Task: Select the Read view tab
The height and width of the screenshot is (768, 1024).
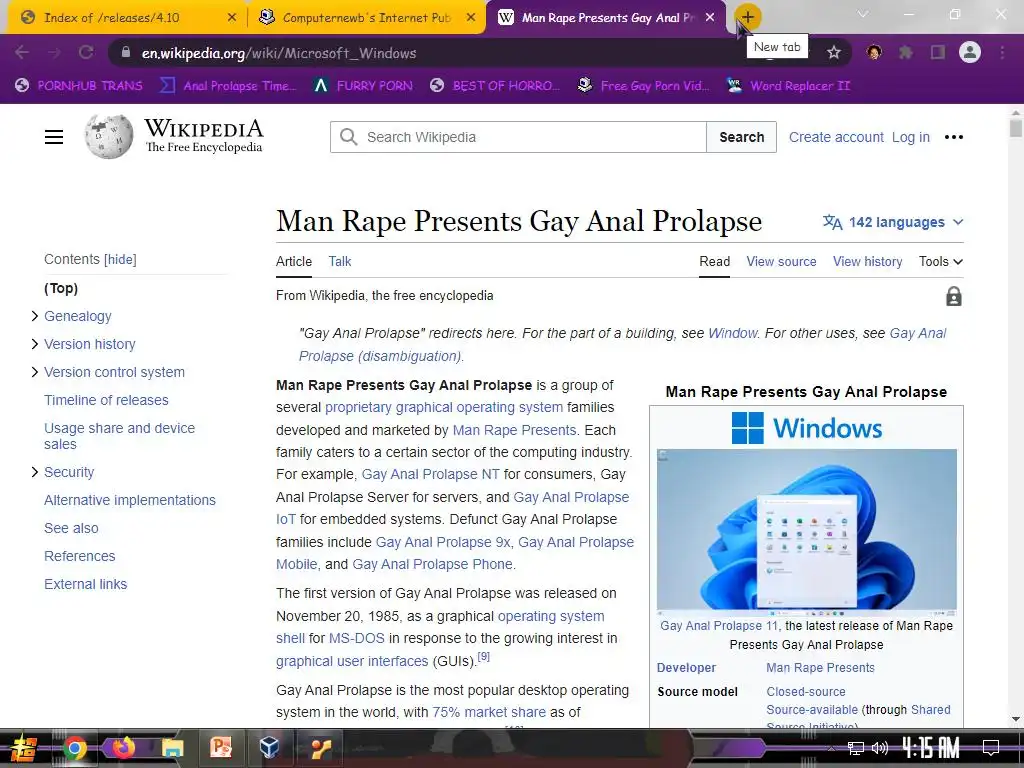Action: pyautogui.click(x=714, y=261)
